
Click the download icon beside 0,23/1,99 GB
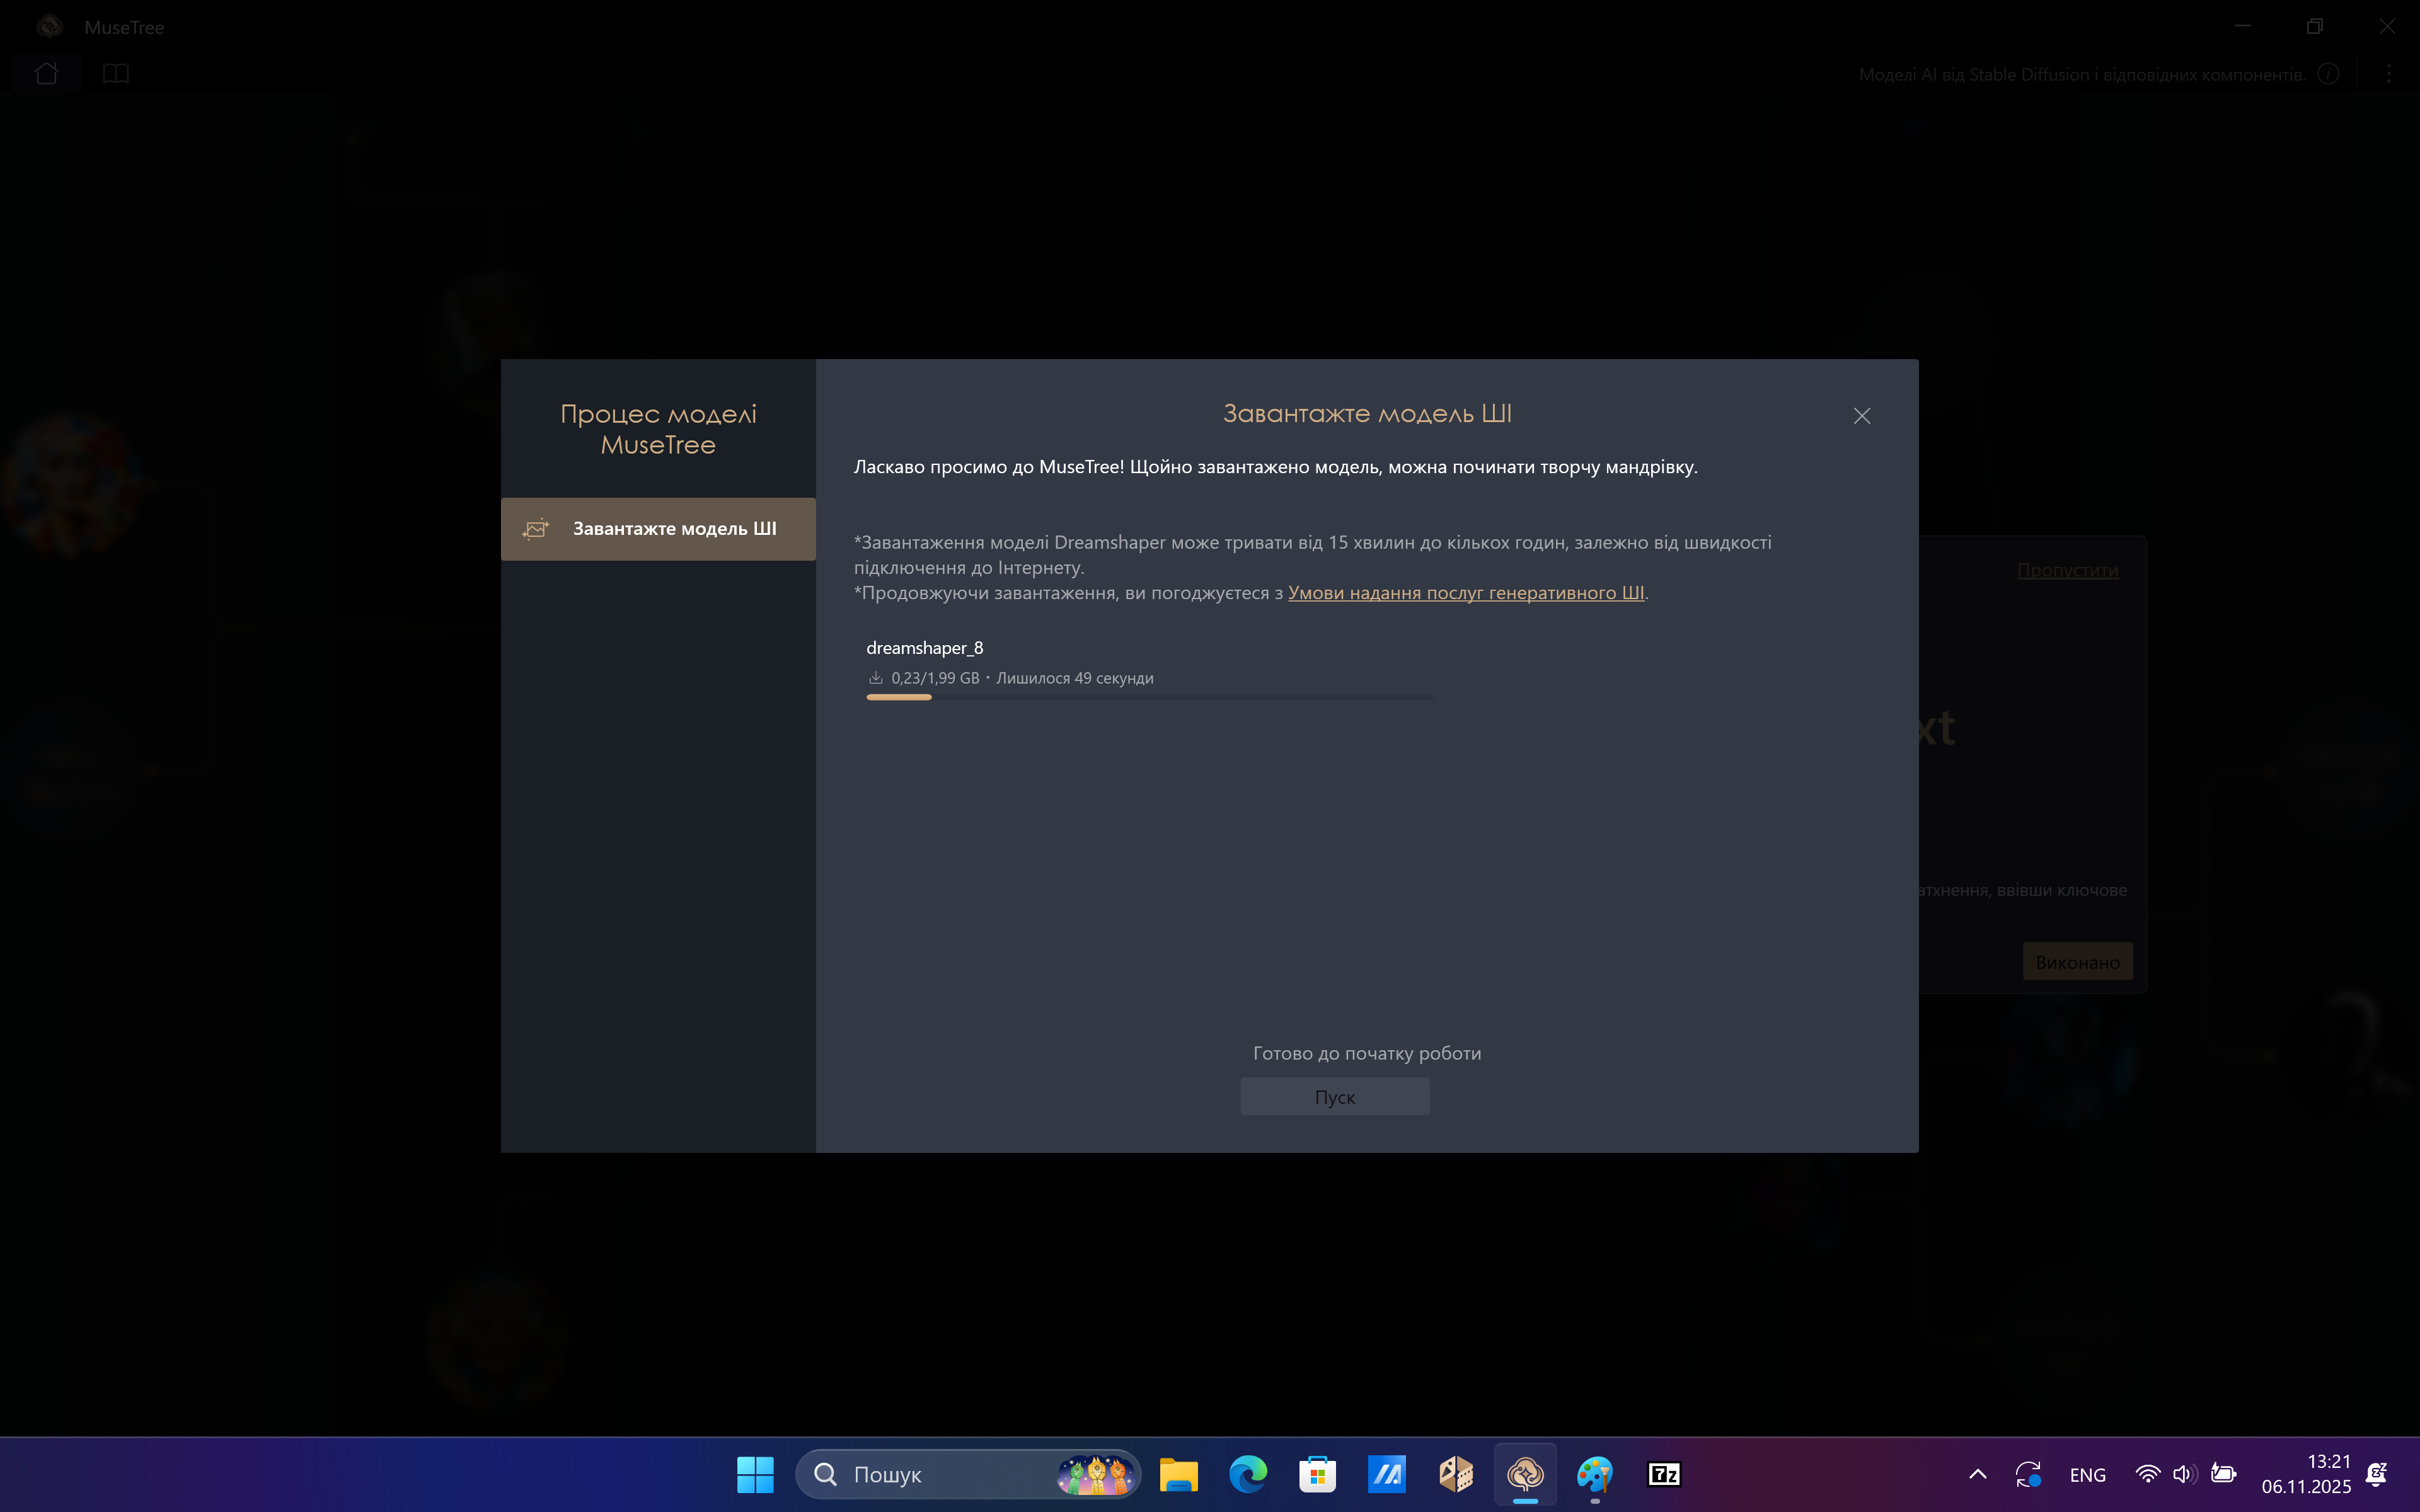pos(876,678)
